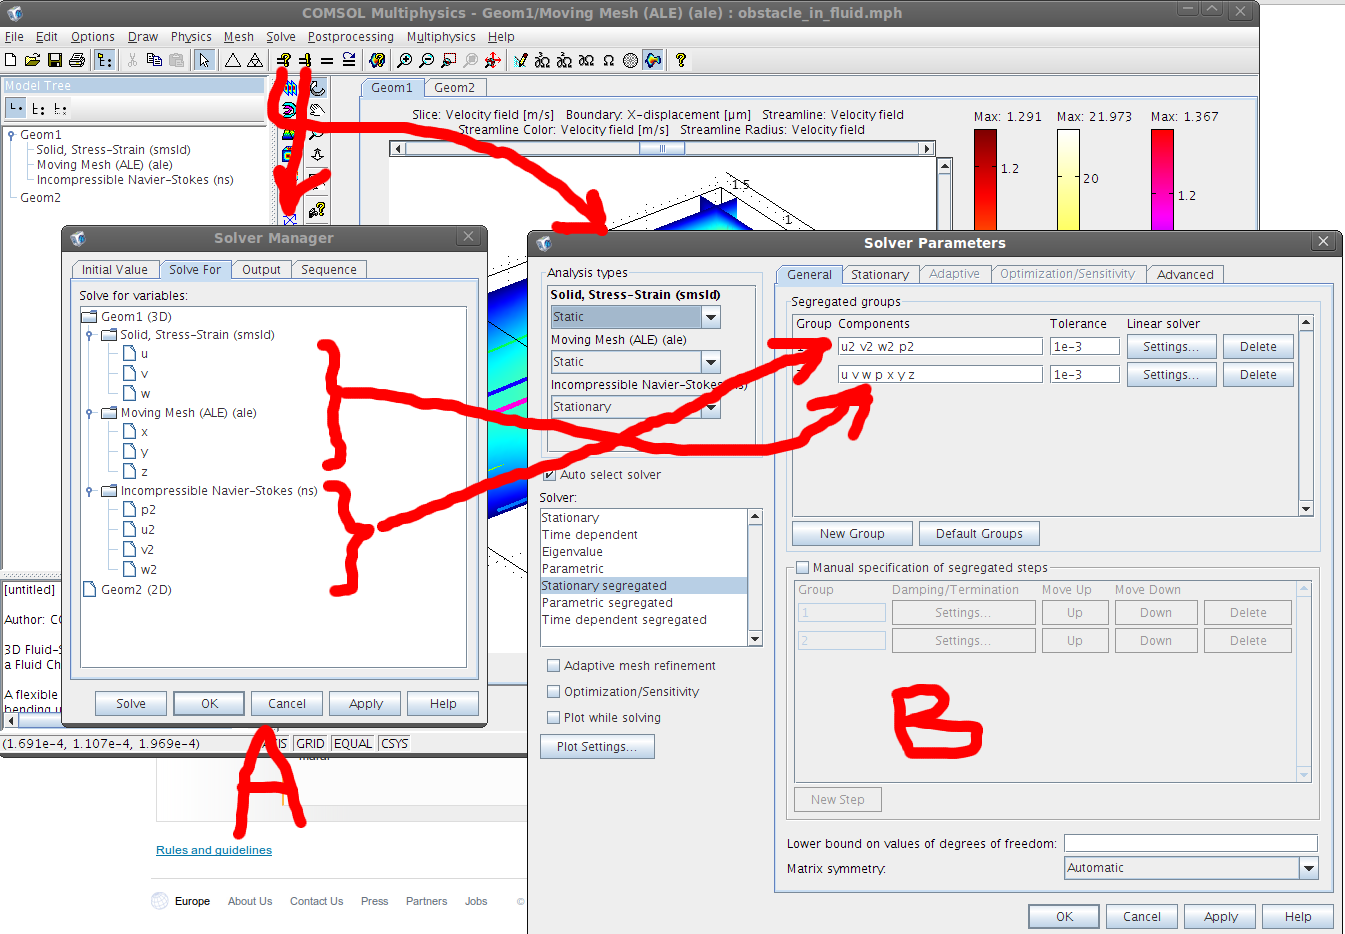Collapse the Moving Mesh (ALE) tree node
Screen dimensions: 1345x934
[x=89, y=413]
